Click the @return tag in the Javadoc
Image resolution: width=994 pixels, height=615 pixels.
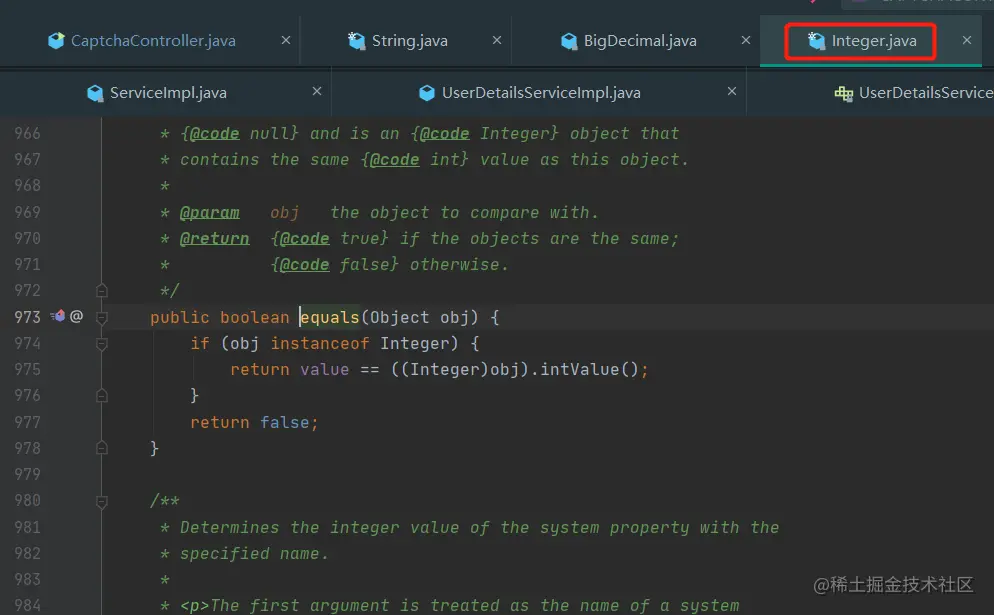pos(214,239)
